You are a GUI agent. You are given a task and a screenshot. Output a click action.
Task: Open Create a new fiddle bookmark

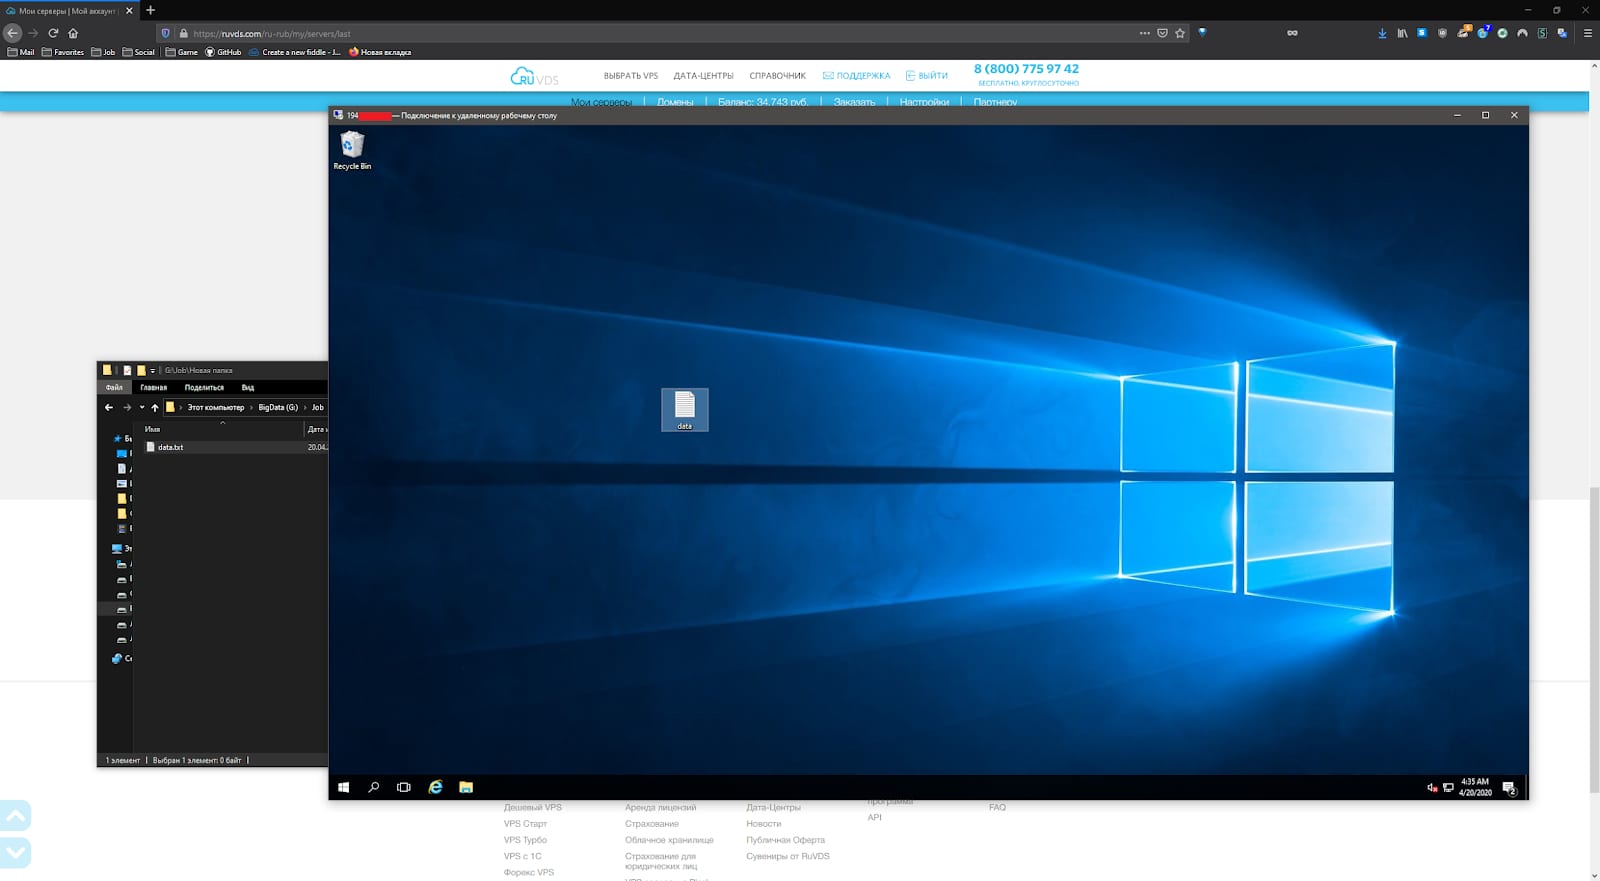tap(295, 52)
